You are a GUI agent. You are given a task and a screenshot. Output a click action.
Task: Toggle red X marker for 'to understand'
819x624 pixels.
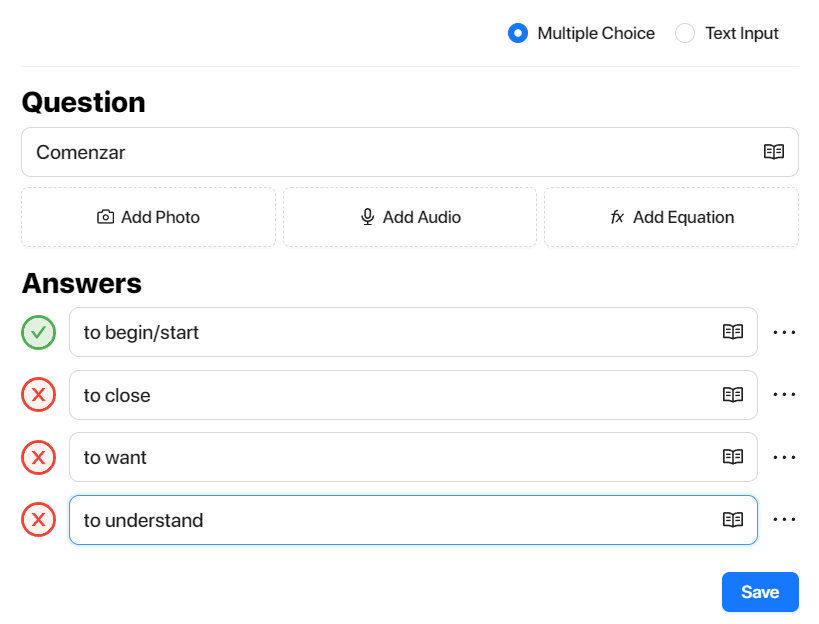pyautogui.click(x=39, y=520)
